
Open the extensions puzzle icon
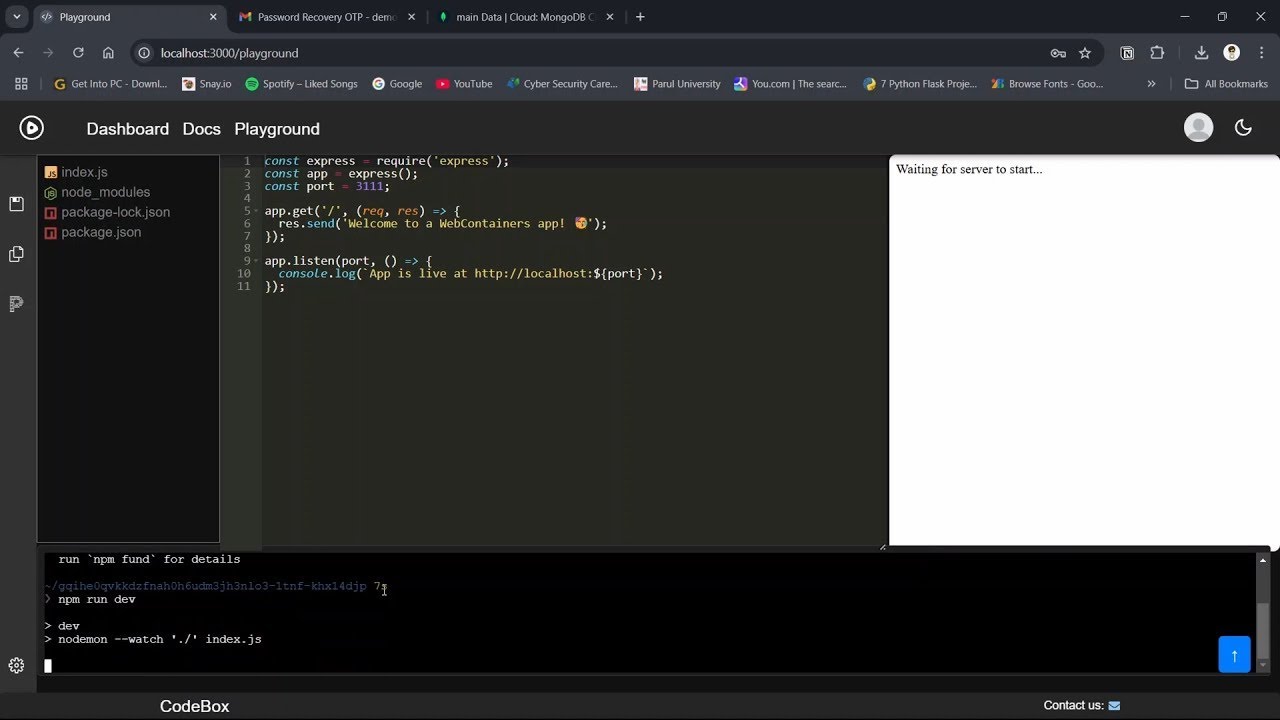(x=1157, y=53)
